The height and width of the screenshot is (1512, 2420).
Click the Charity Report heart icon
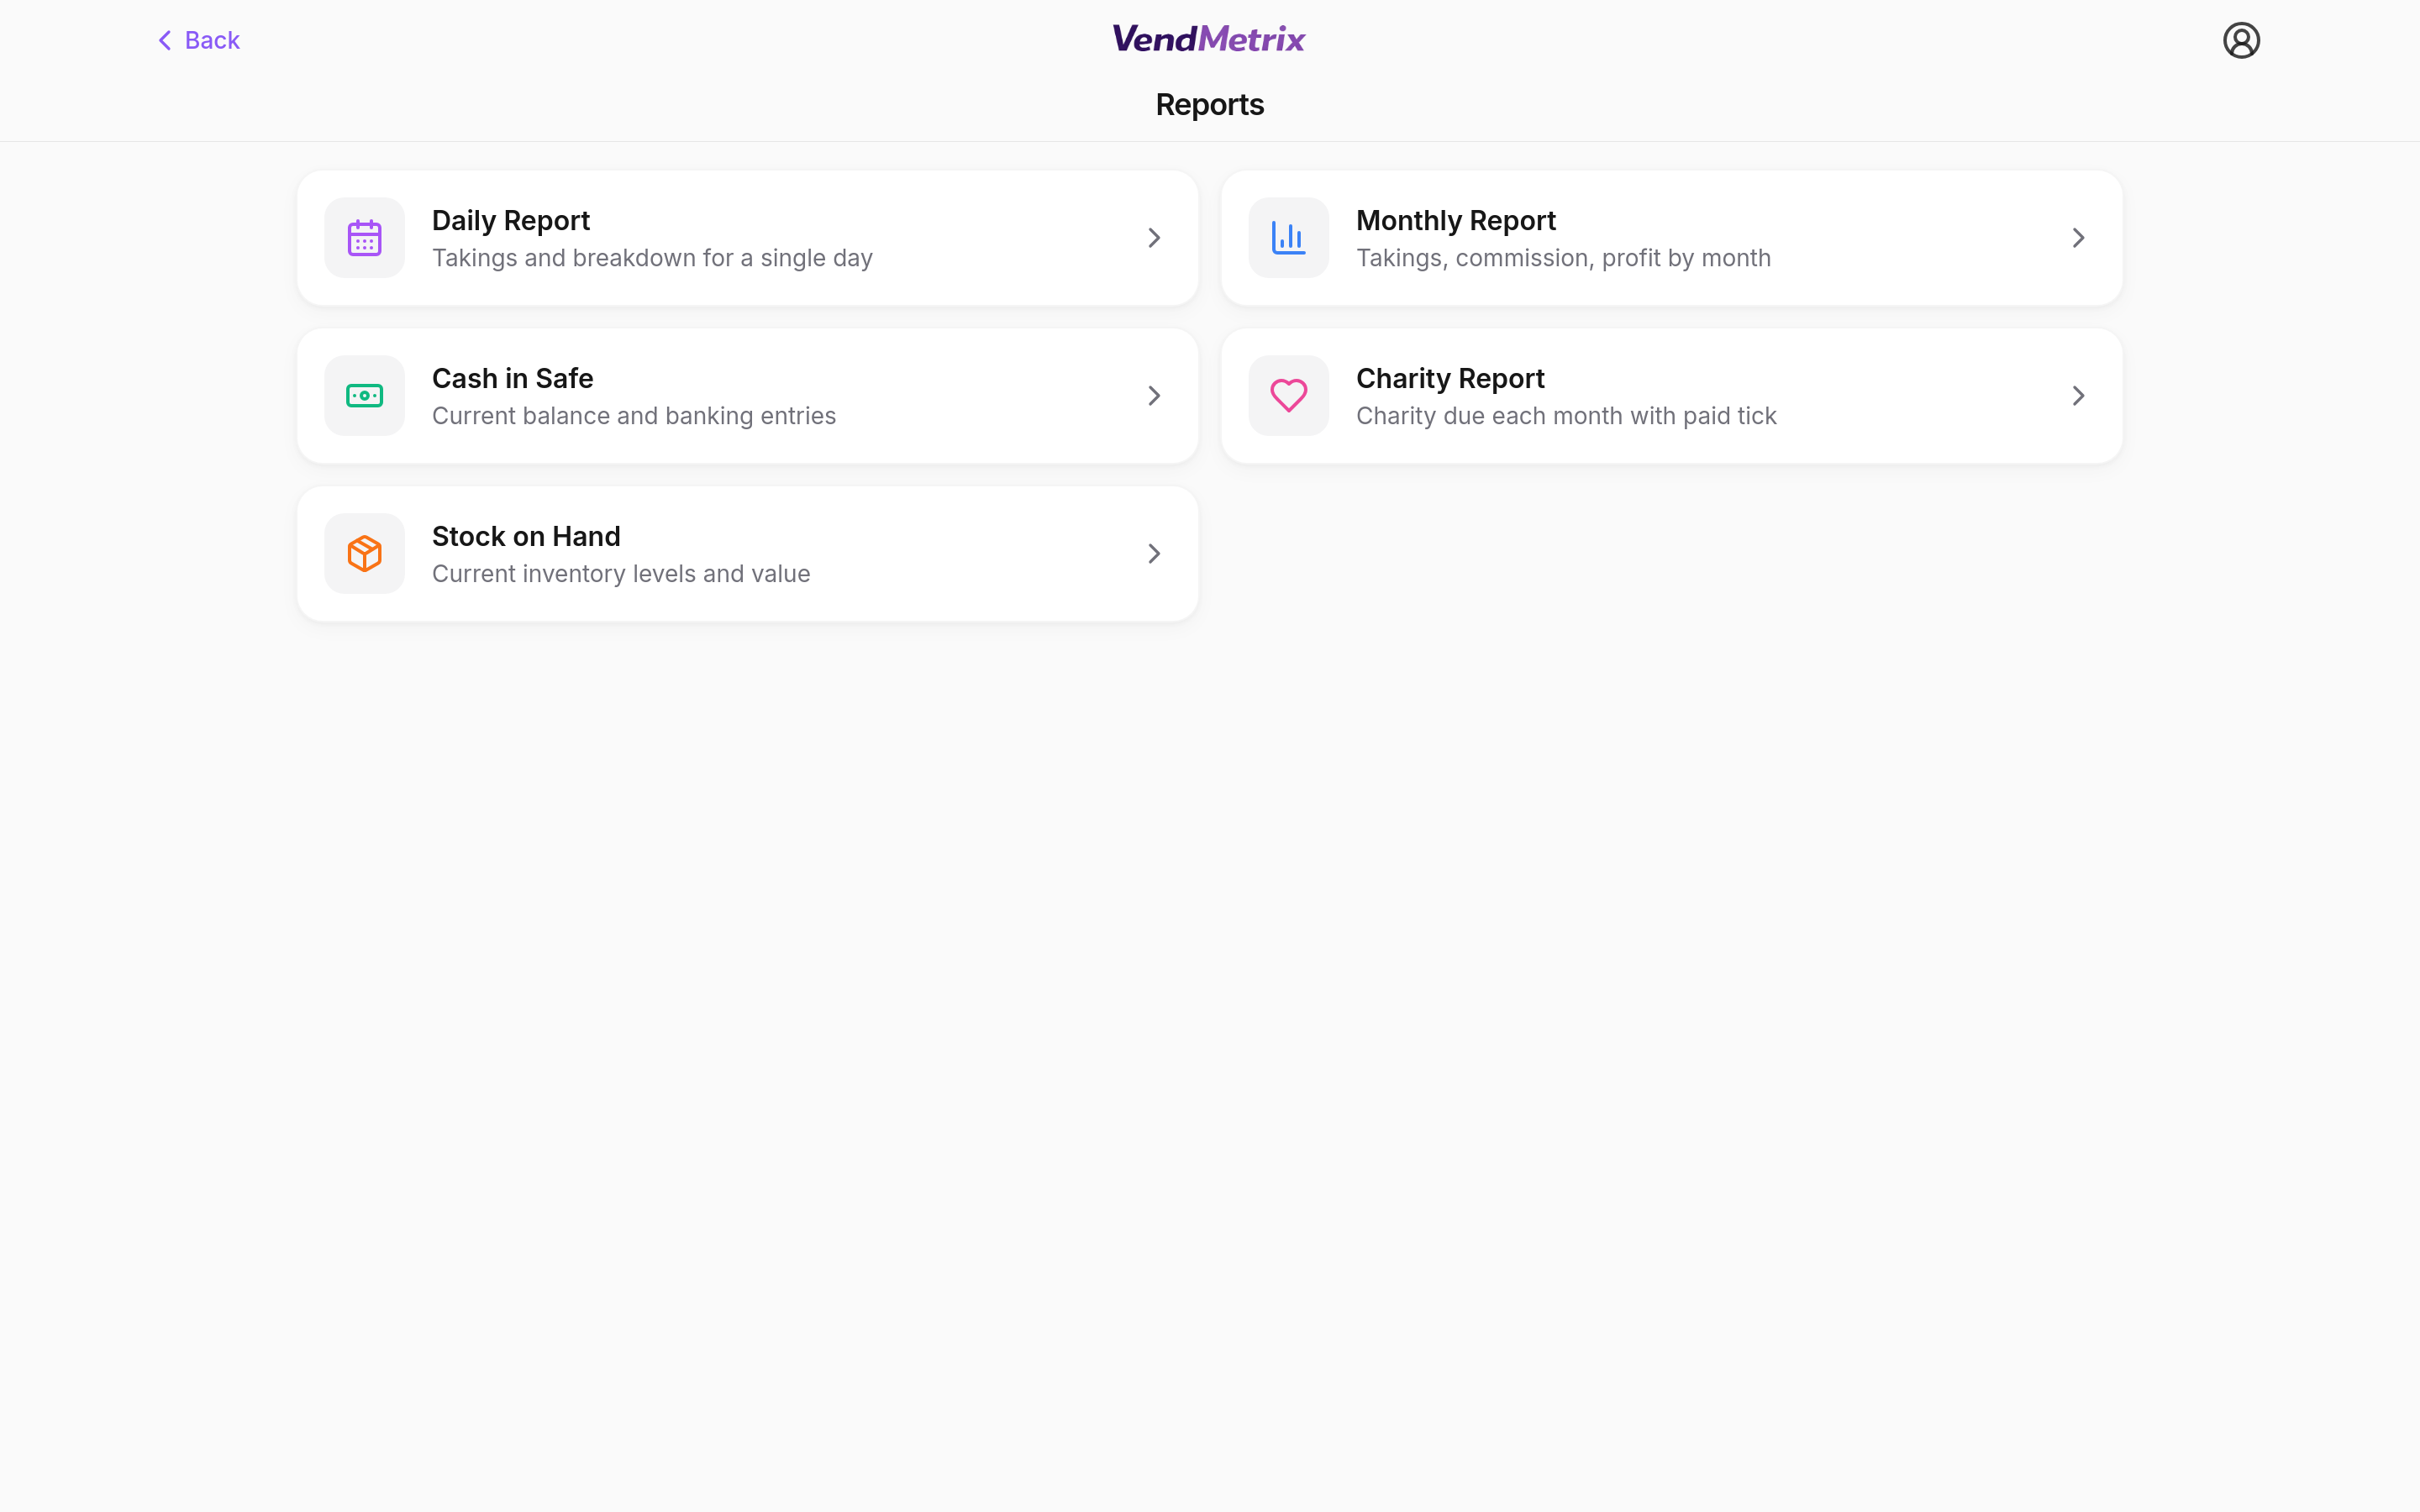[1288, 396]
